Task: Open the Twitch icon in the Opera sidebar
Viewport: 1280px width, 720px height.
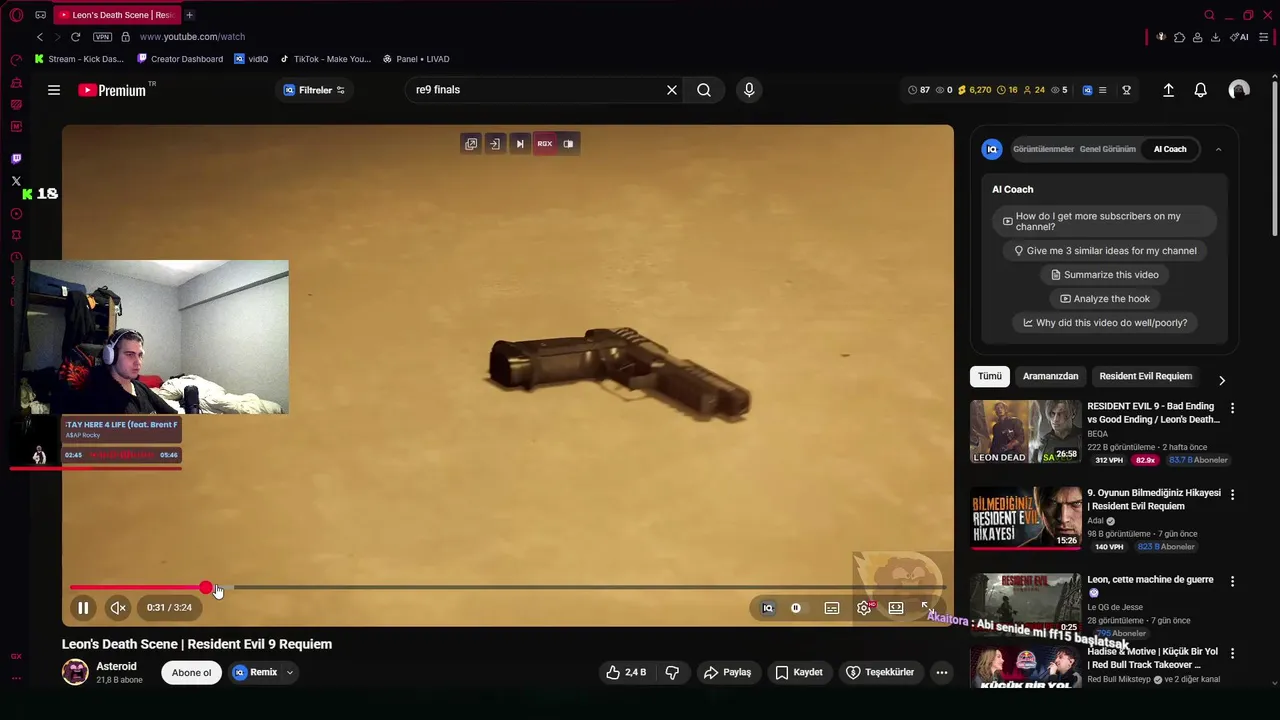Action: (16, 159)
